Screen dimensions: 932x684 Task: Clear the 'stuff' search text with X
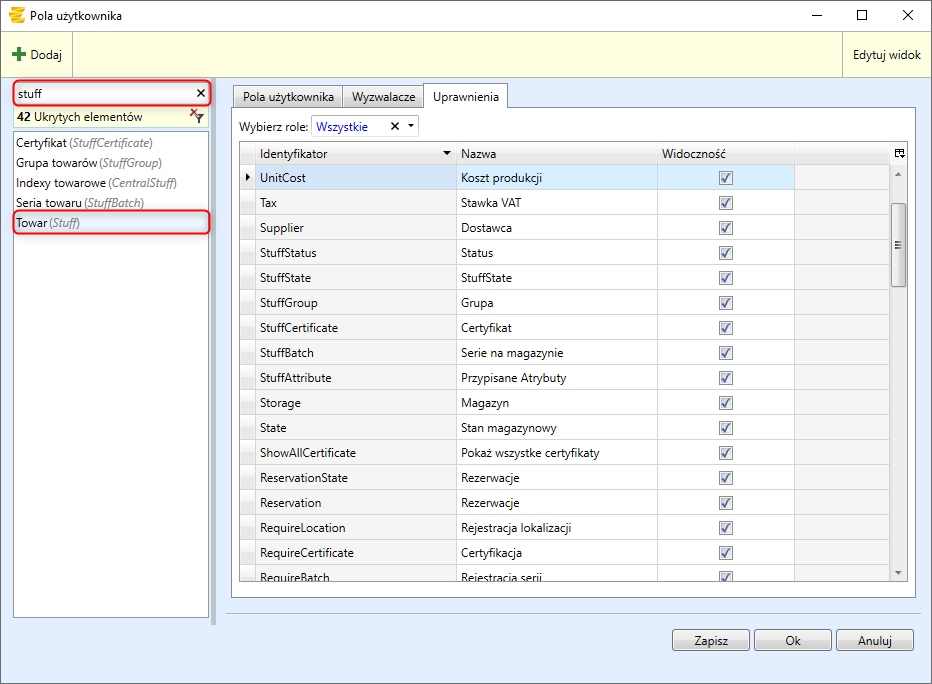(200, 93)
